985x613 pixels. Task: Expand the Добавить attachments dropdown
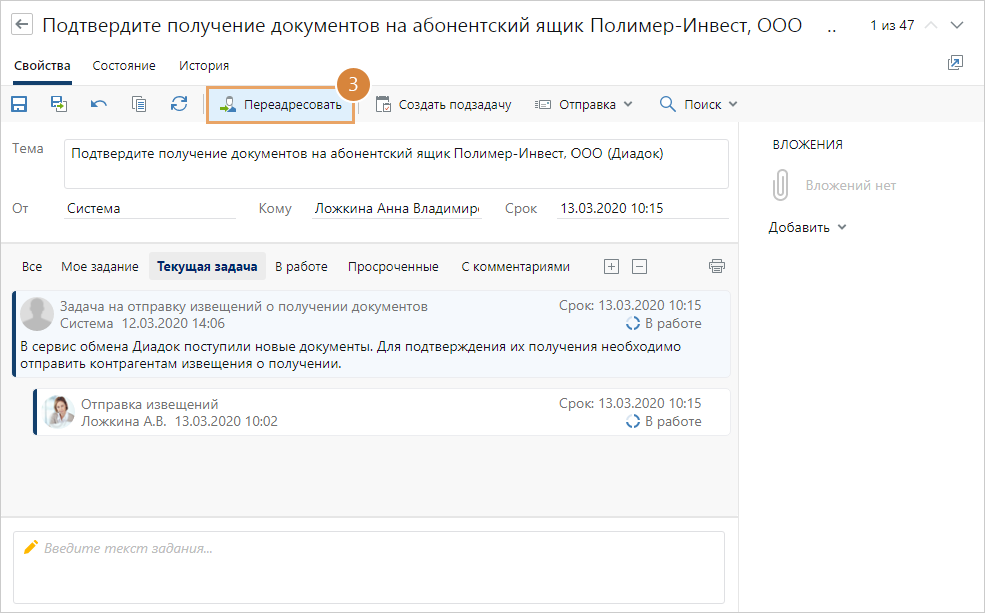coord(807,227)
